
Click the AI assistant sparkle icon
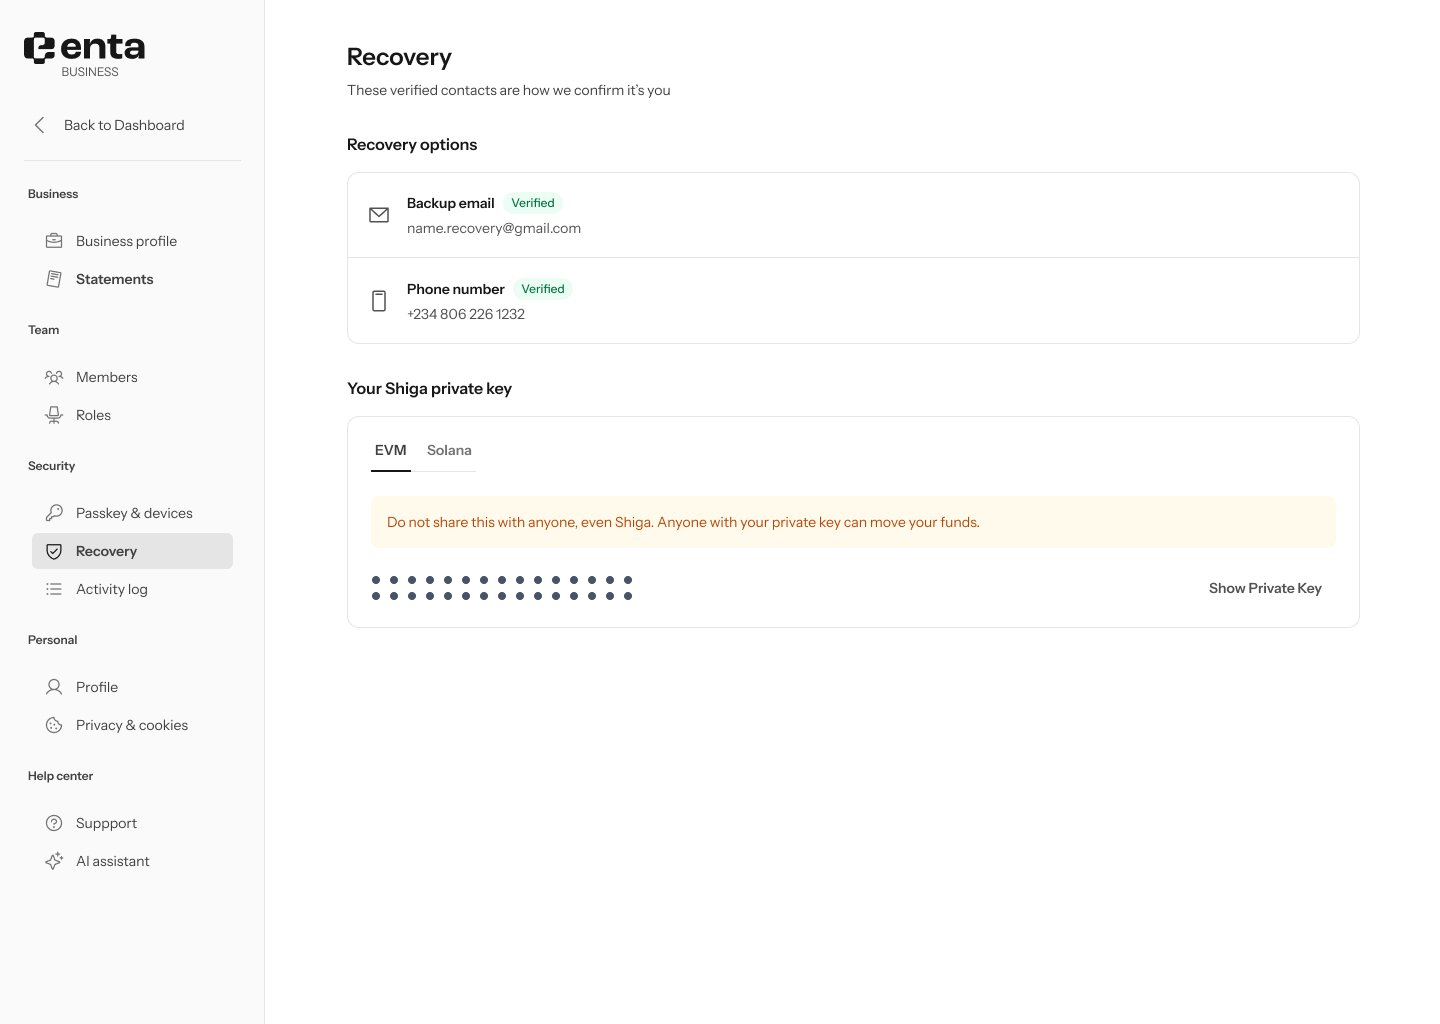[x=54, y=861]
